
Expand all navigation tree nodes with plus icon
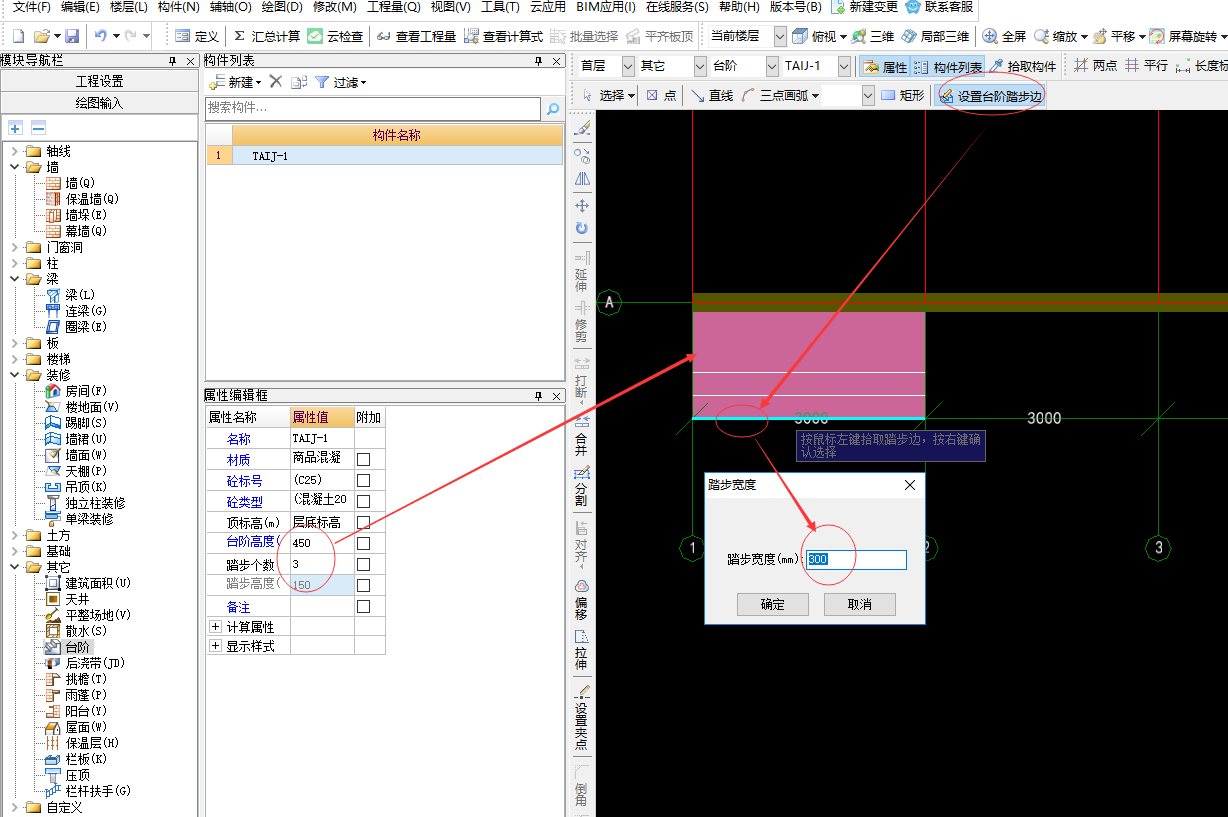[x=15, y=128]
